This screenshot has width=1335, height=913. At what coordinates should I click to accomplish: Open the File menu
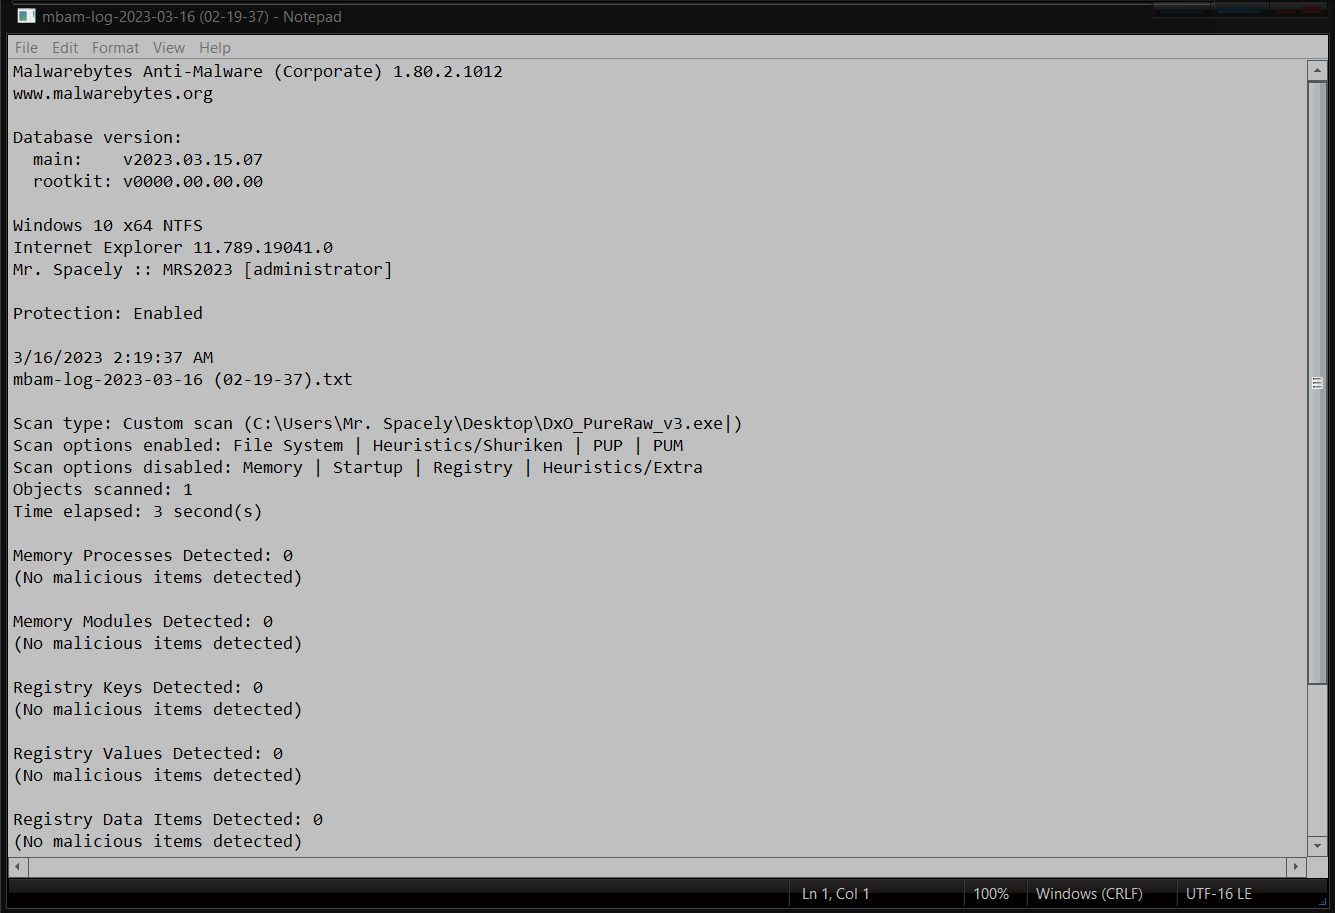(27, 48)
